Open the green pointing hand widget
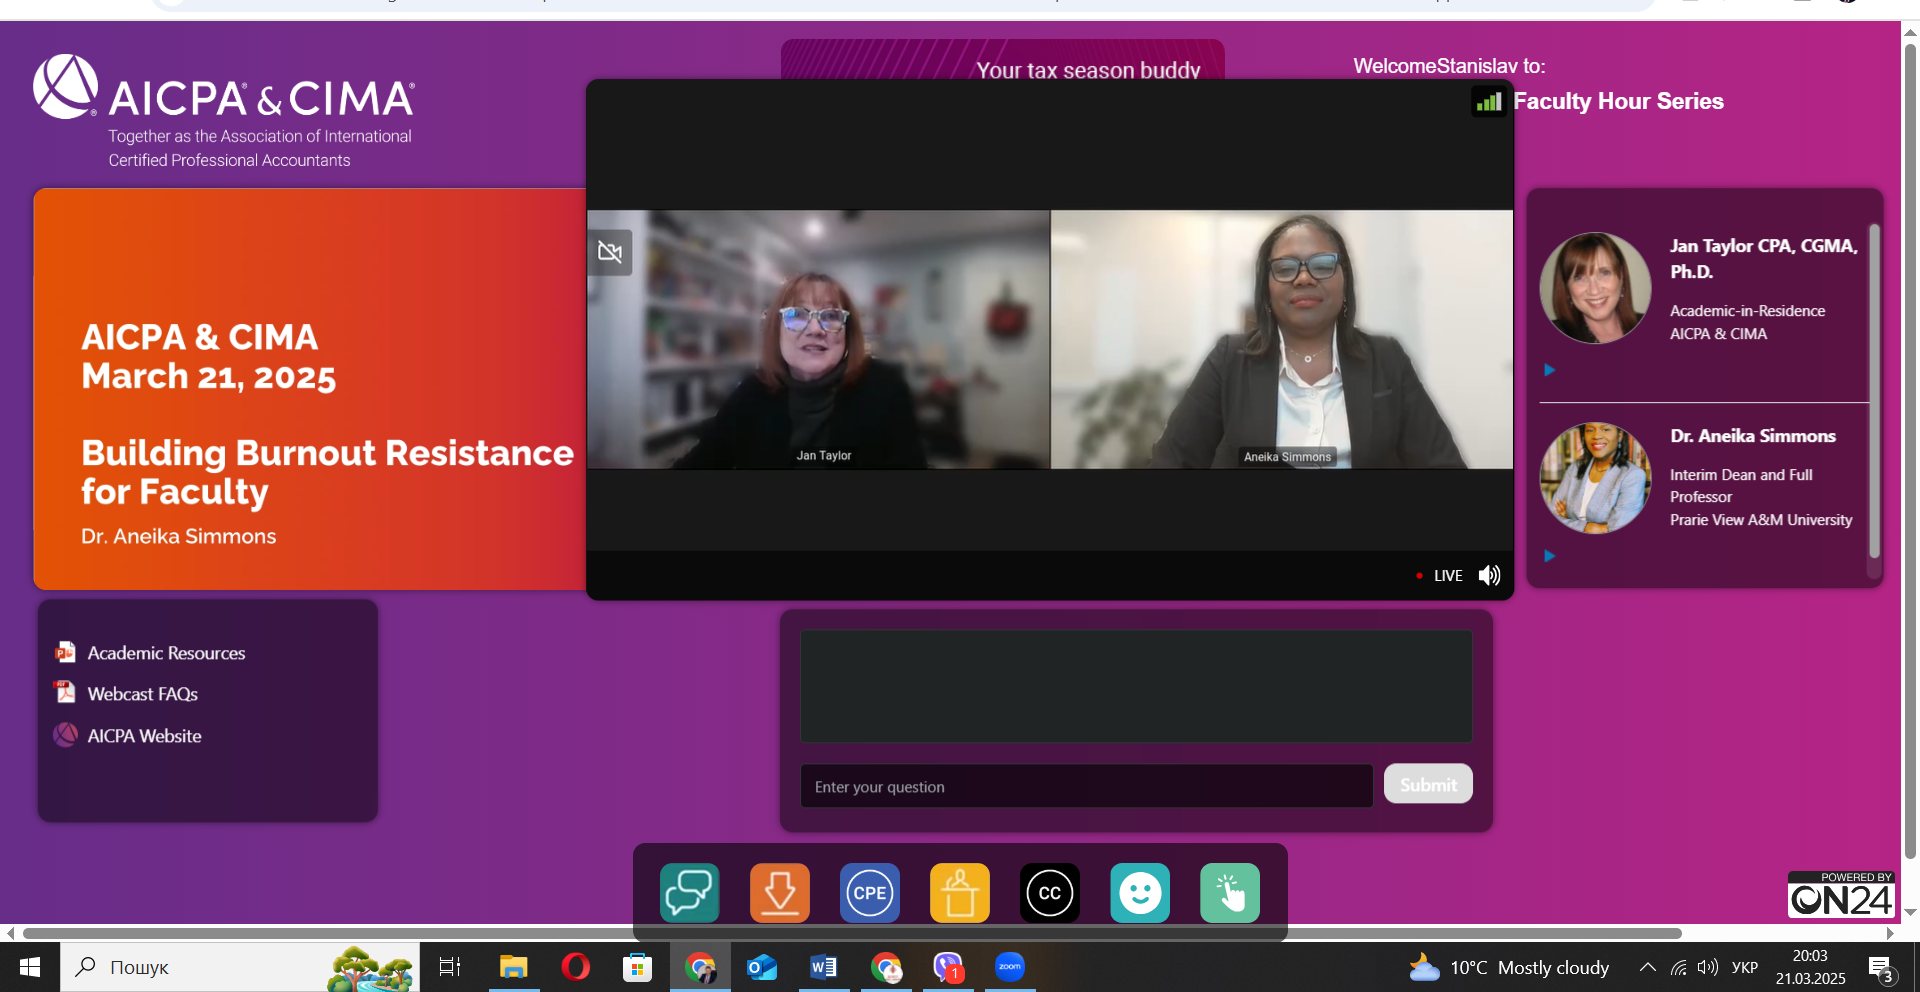This screenshot has width=1920, height=992. pos(1230,892)
